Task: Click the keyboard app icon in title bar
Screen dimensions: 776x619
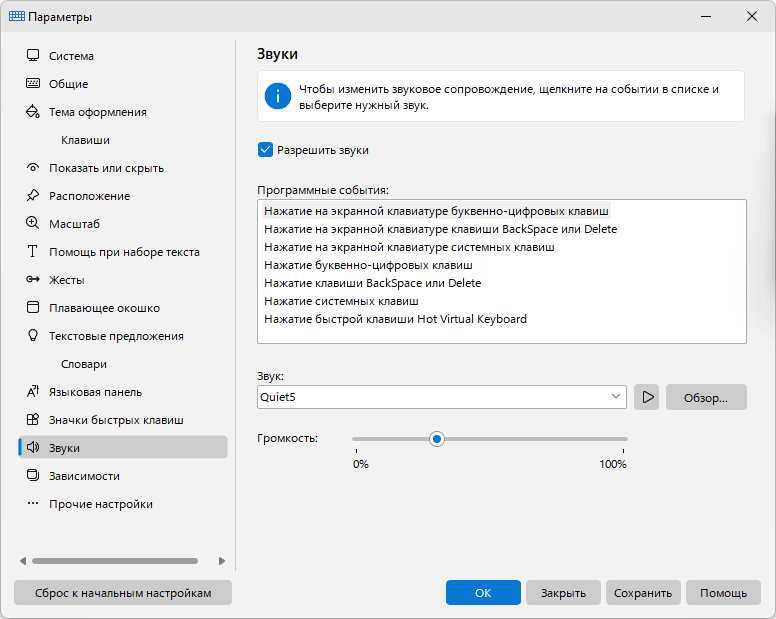Action: point(17,16)
